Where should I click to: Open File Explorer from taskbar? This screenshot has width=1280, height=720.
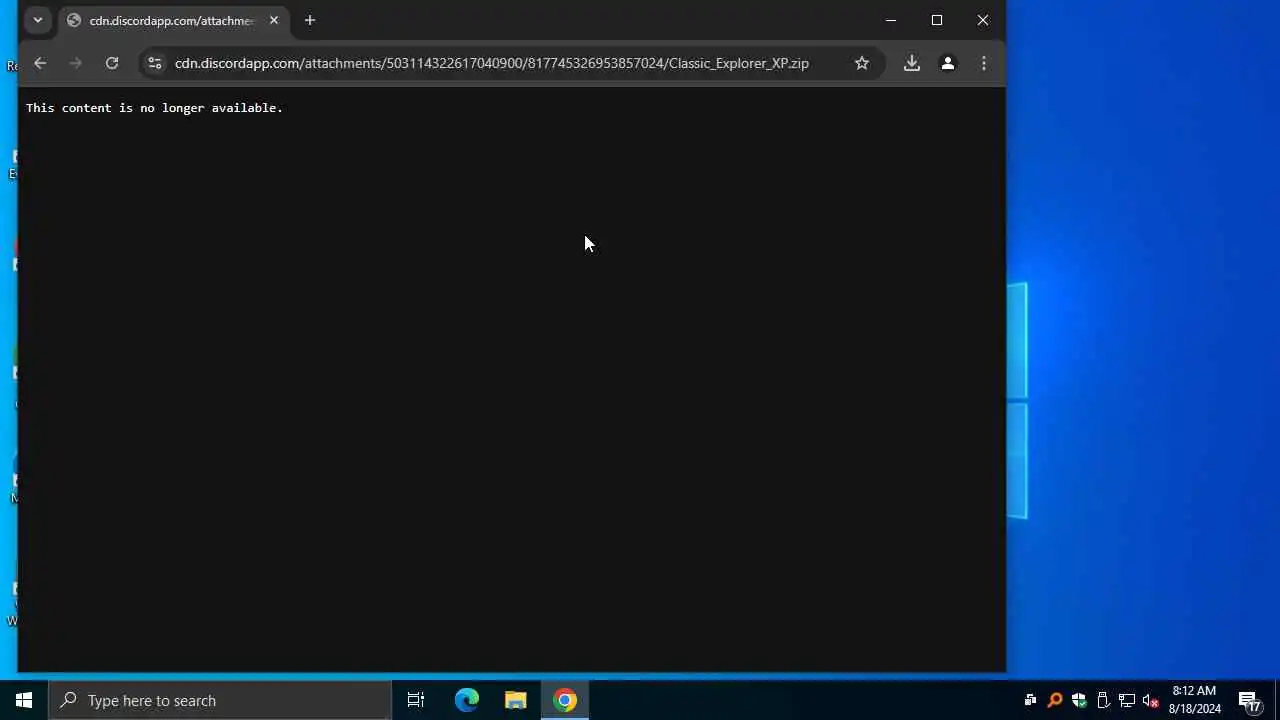[516, 700]
